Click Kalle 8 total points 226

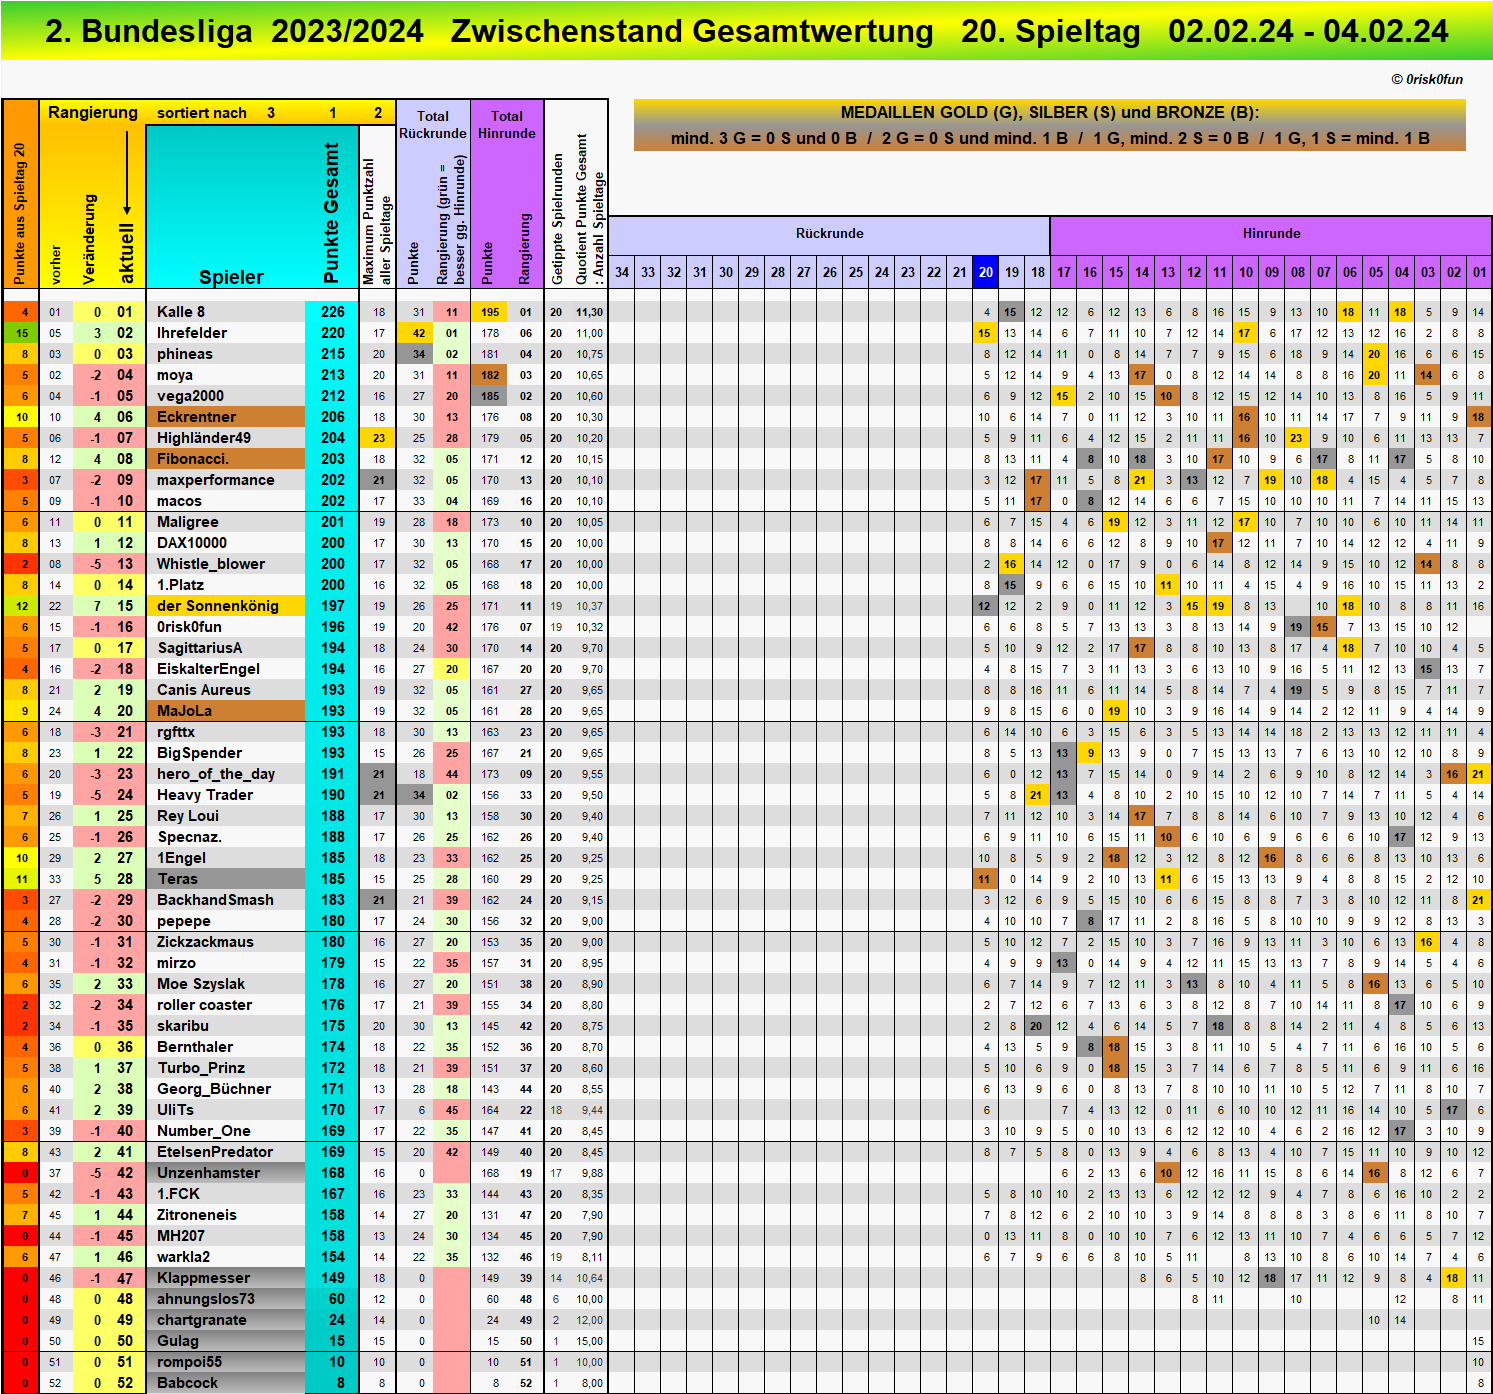point(333,312)
